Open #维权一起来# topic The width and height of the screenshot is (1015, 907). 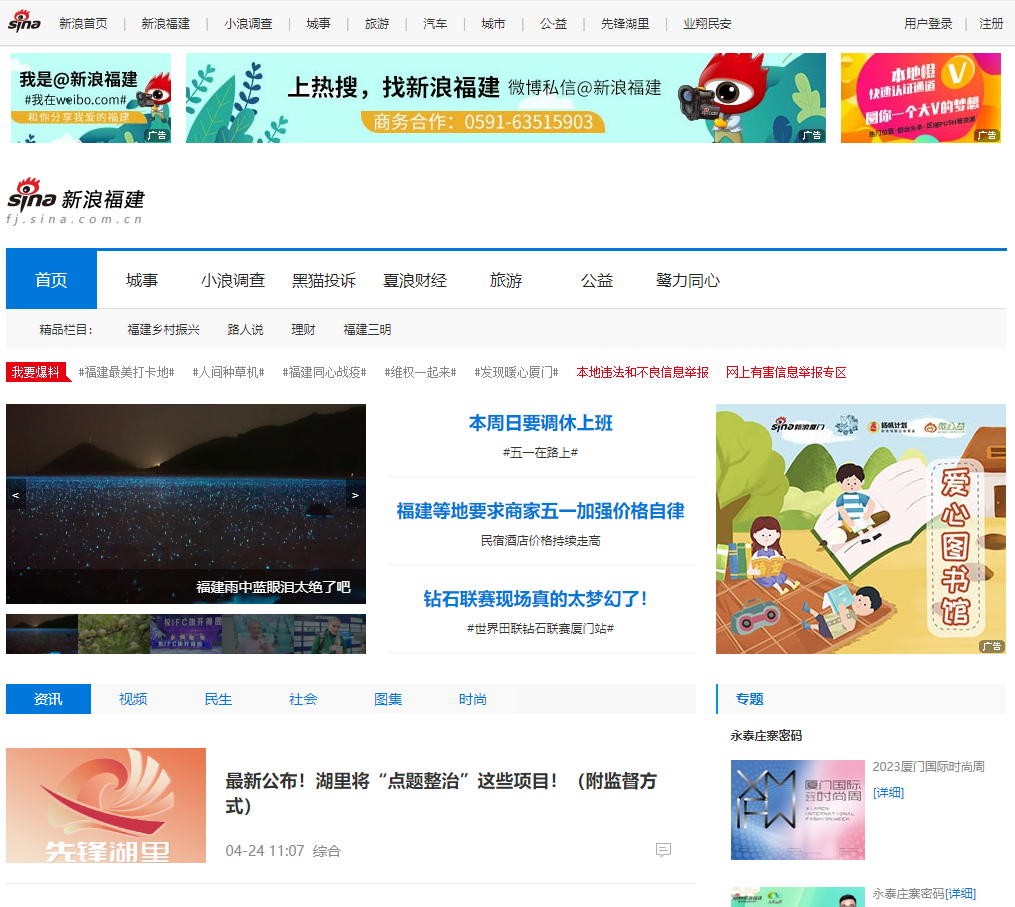(x=421, y=372)
